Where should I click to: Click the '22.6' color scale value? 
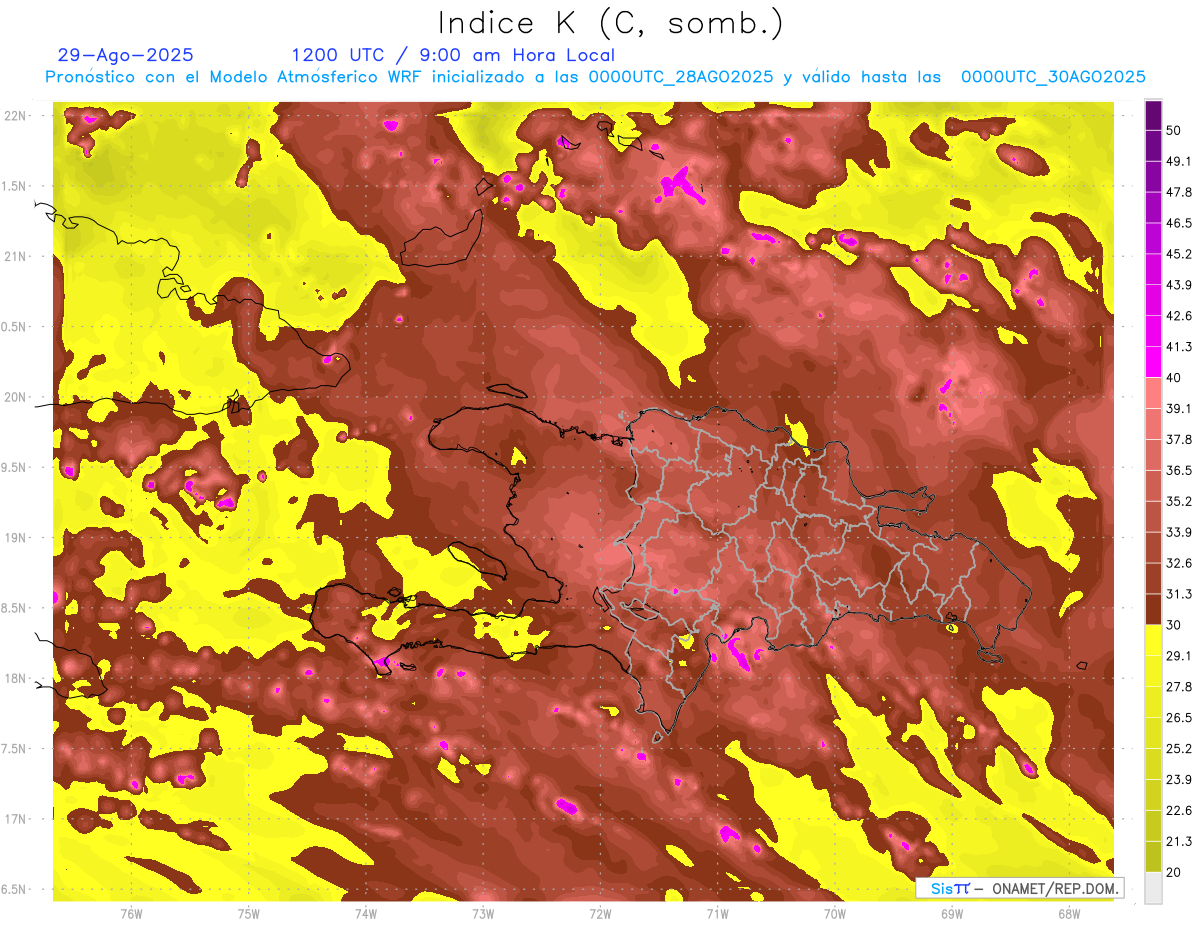[1178, 810]
